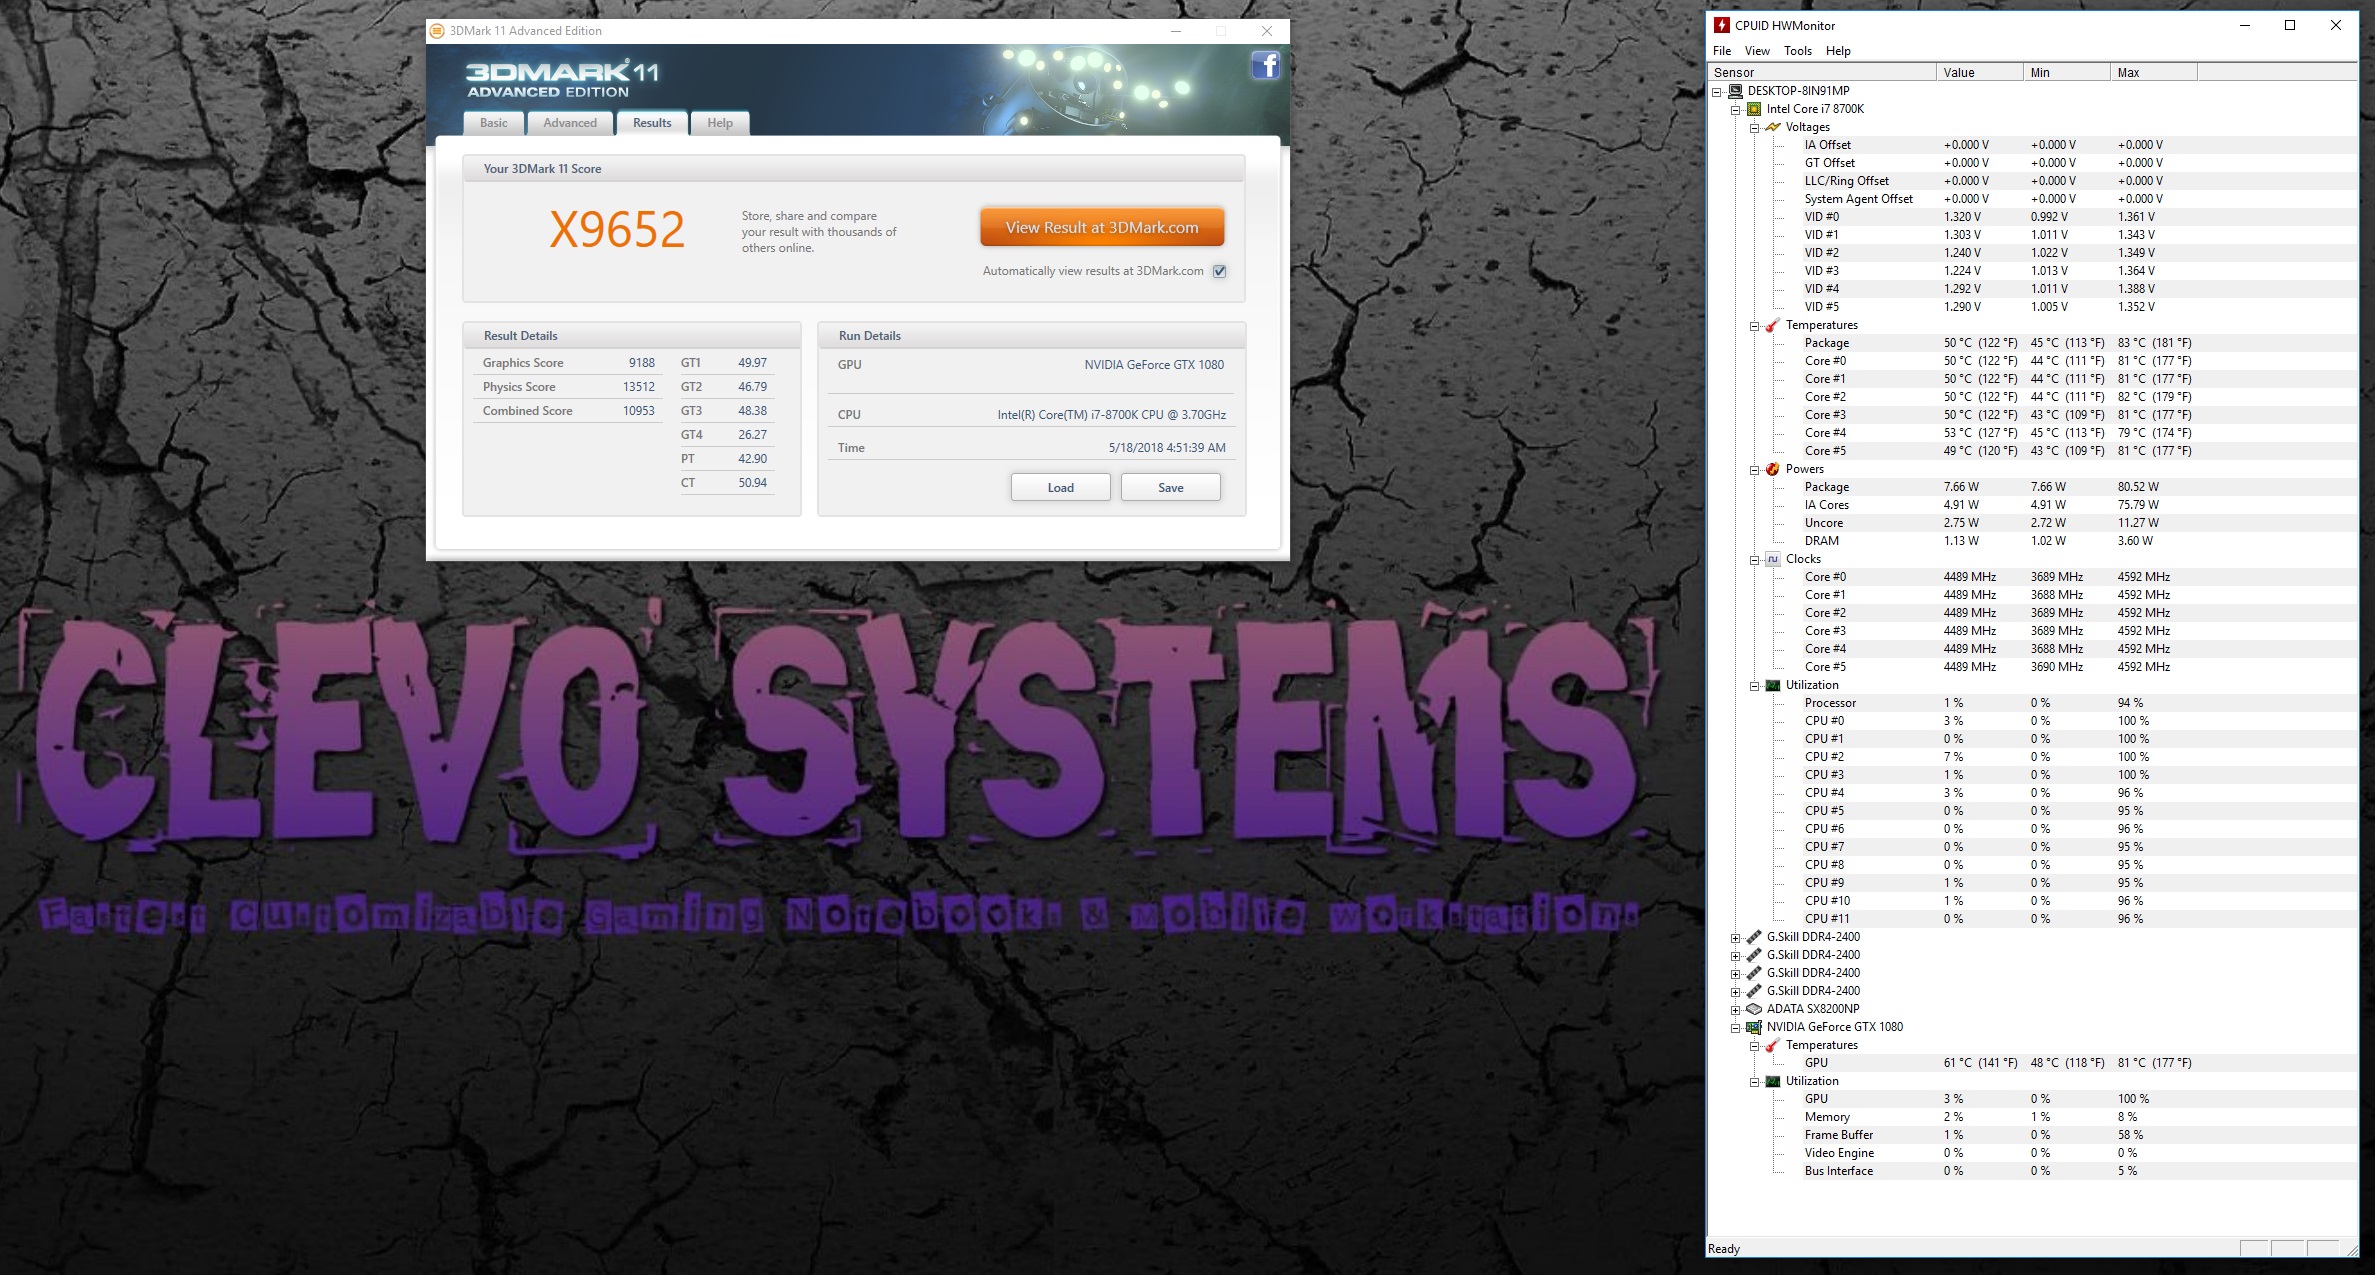Screen dimensions: 2375x1275
Task: Switch to the Basic tab in 3DMark
Action: tap(494, 123)
